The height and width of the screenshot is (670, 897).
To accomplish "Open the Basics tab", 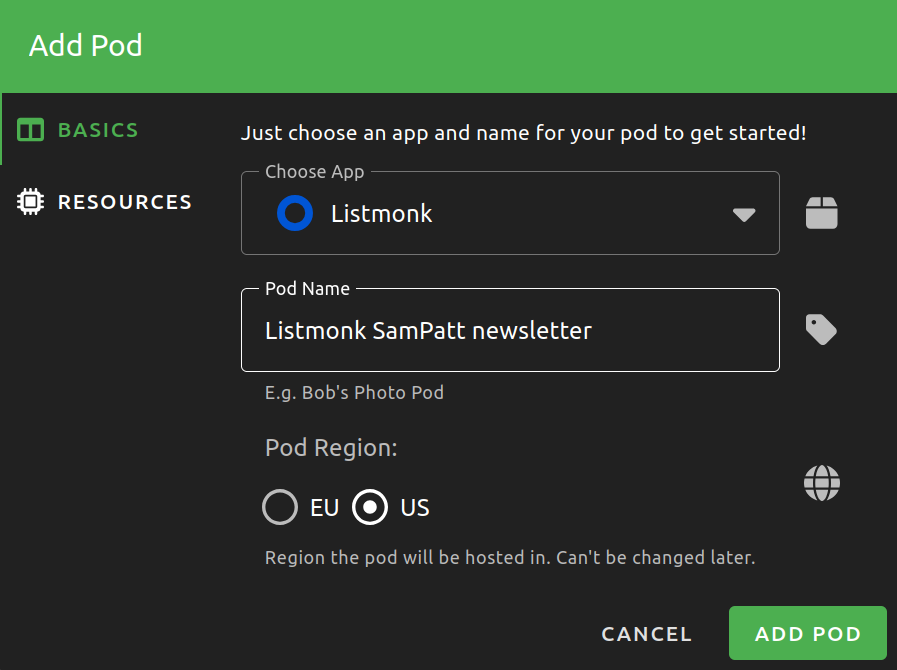I will (x=78, y=130).
